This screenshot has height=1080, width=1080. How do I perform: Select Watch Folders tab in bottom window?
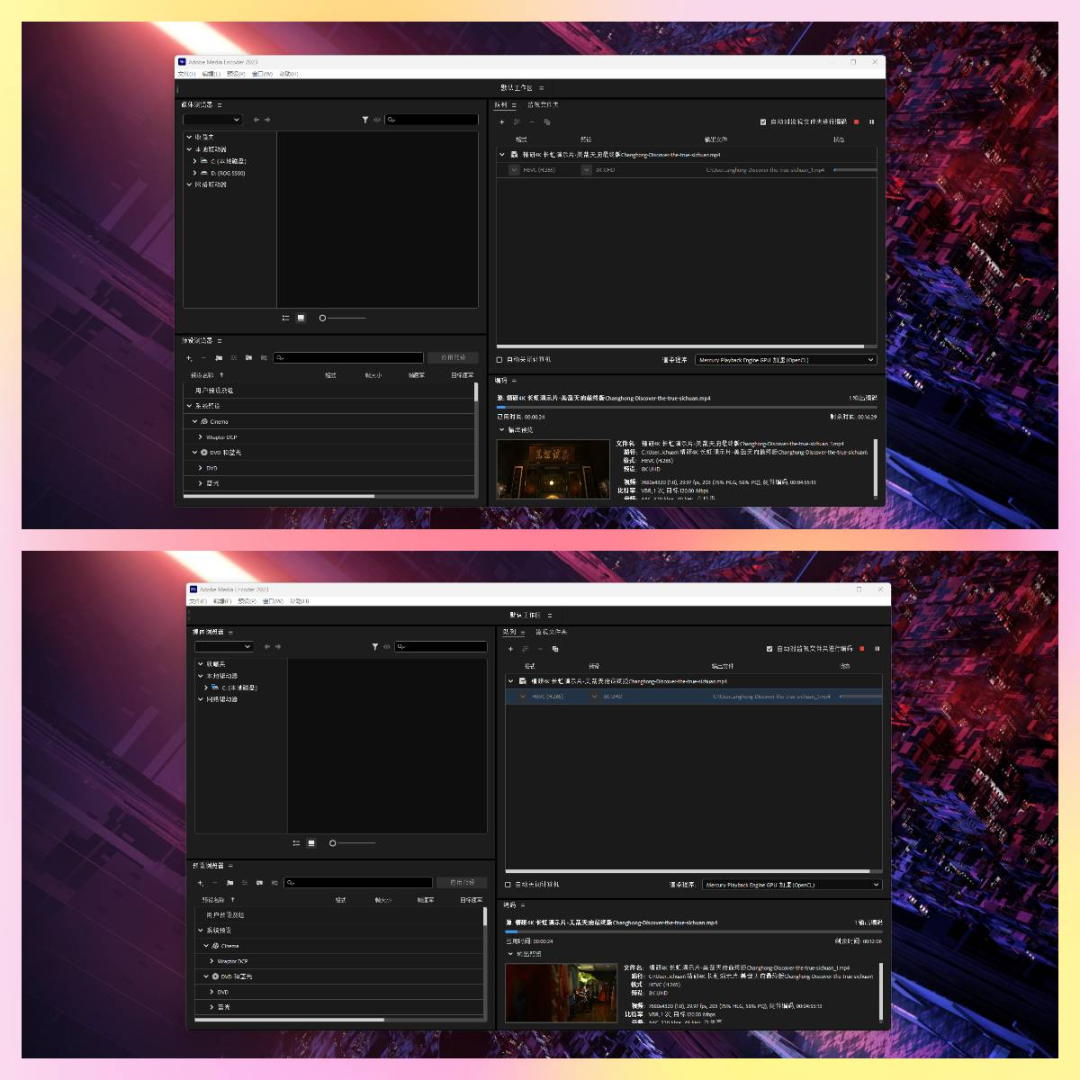coord(551,632)
